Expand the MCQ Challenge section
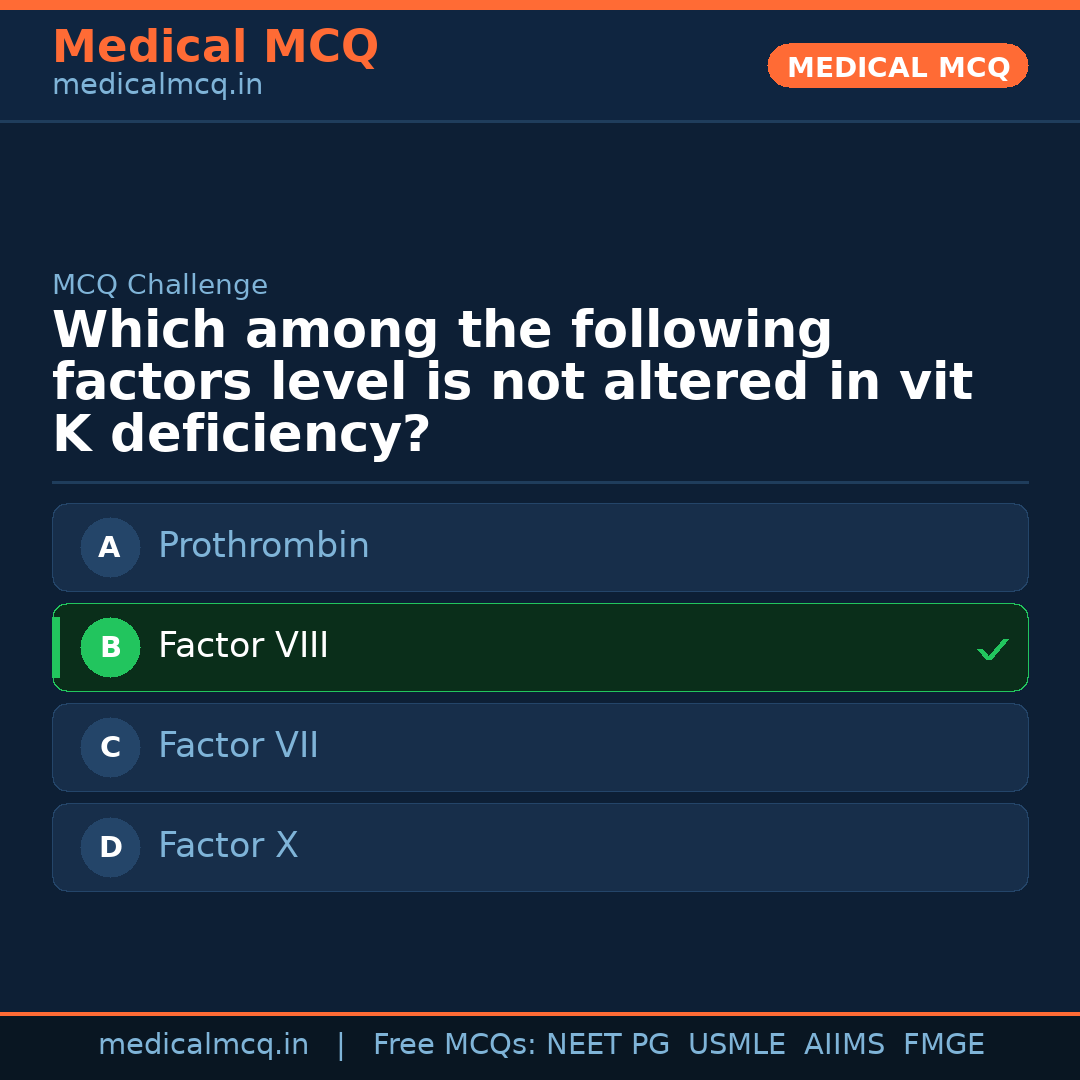 pyautogui.click(x=160, y=284)
